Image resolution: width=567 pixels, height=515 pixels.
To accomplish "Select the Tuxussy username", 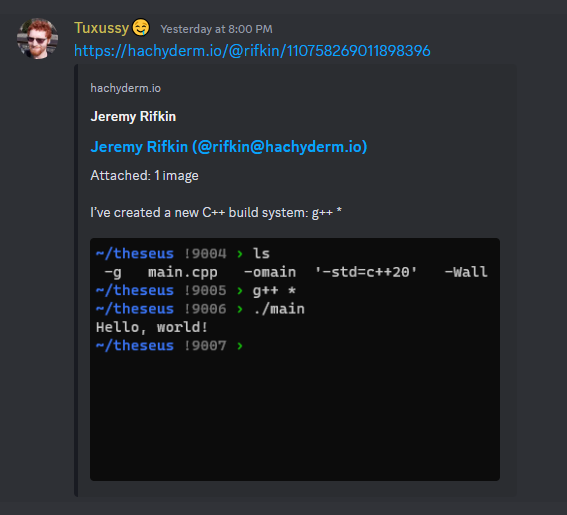I will point(101,28).
